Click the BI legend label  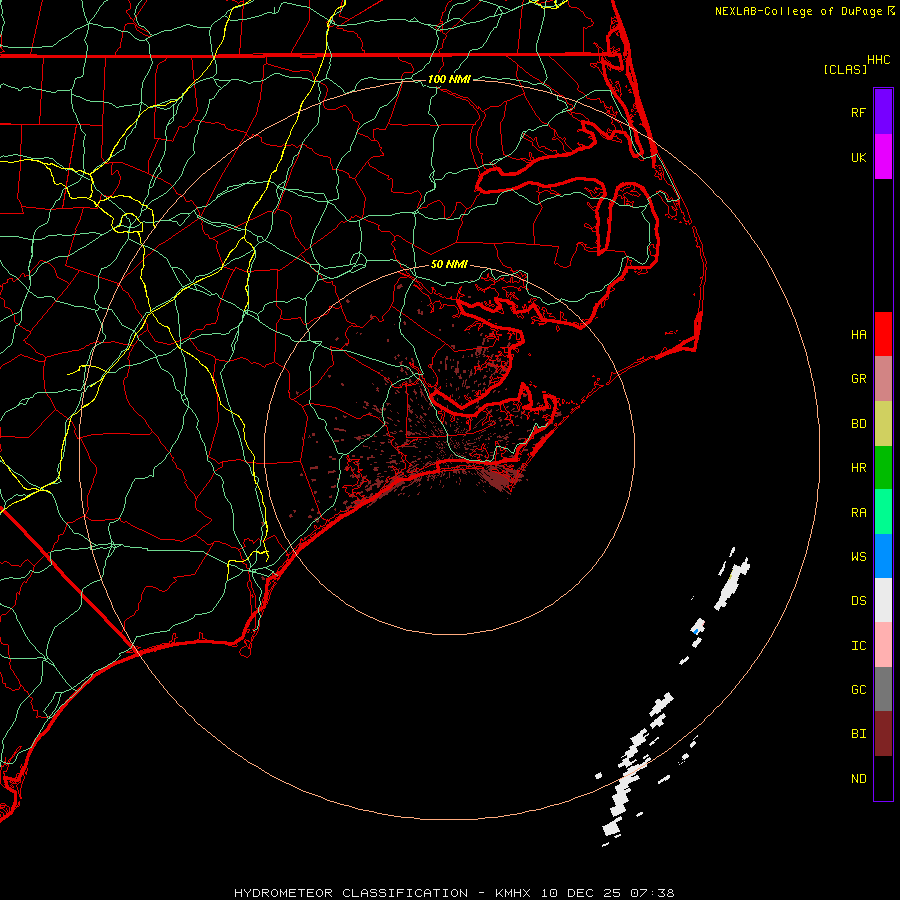click(x=858, y=734)
